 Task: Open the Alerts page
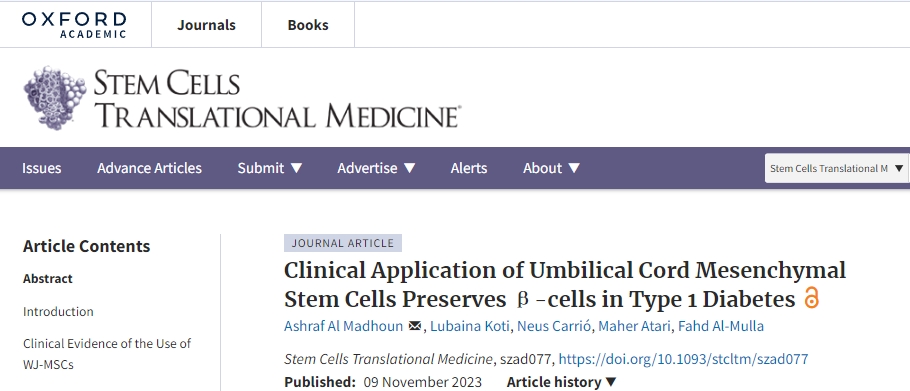[x=469, y=168]
